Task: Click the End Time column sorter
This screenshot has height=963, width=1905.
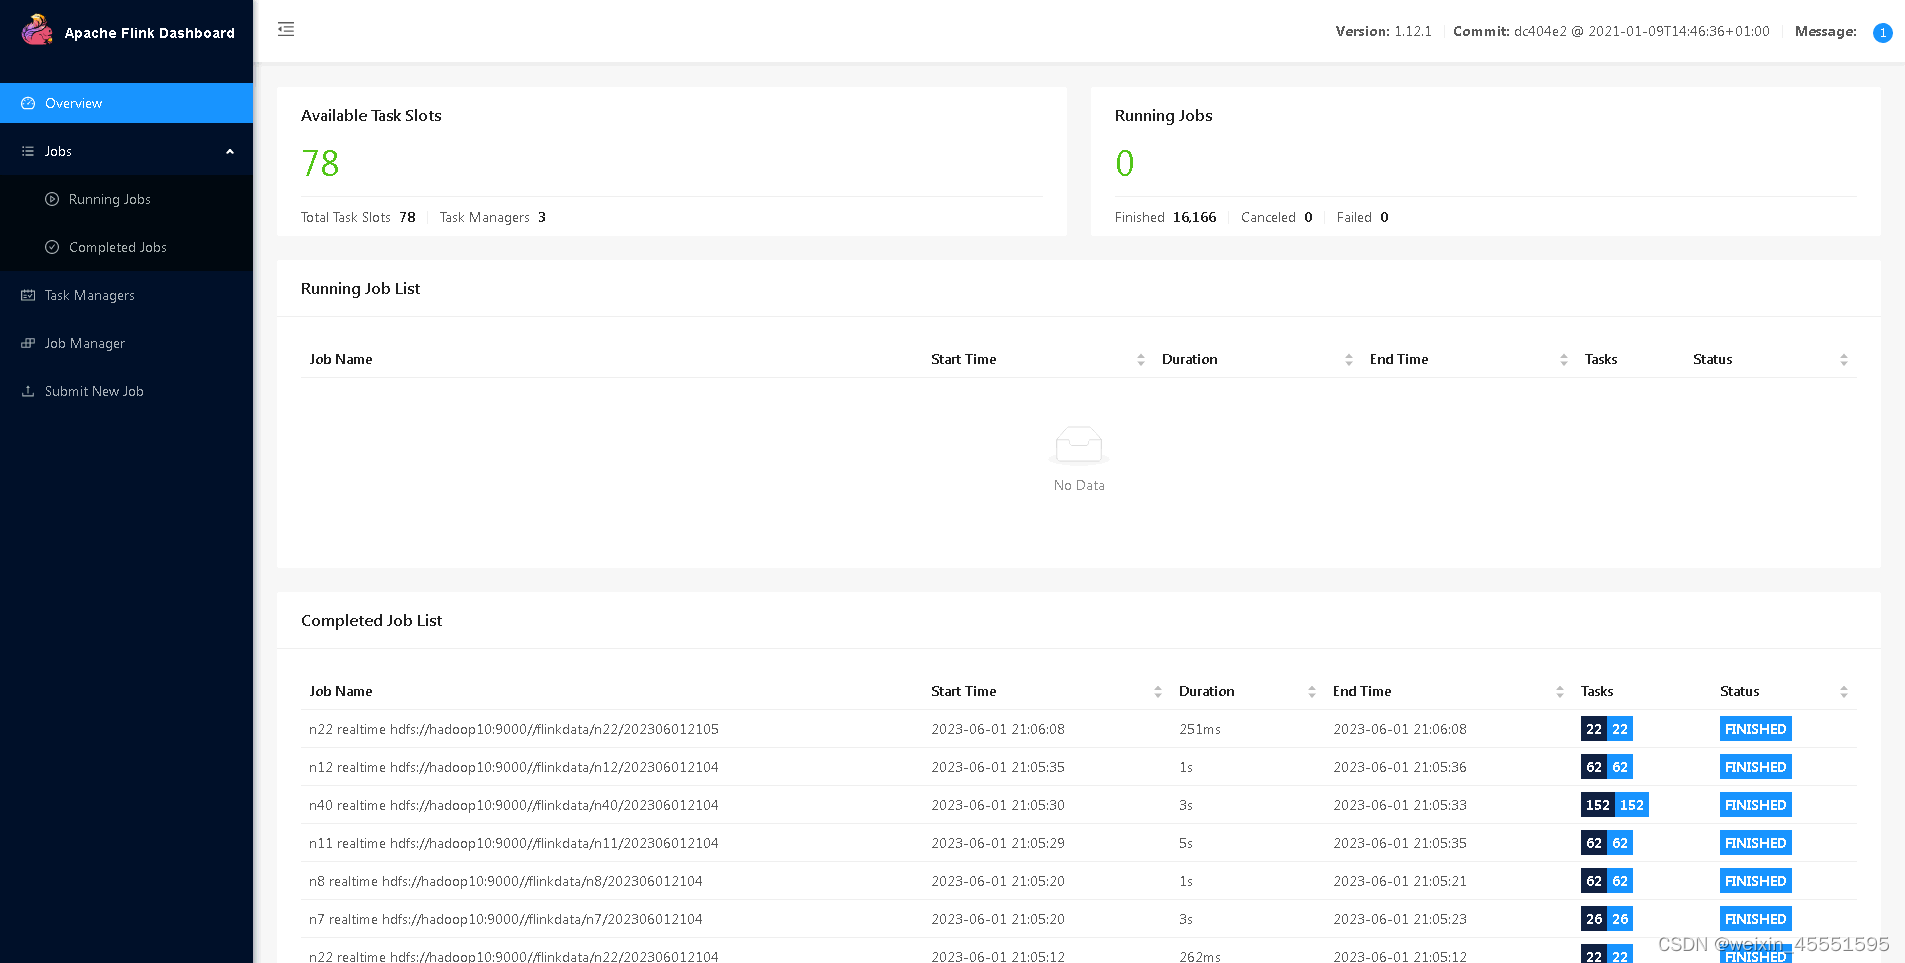Action: point(1564,359)
